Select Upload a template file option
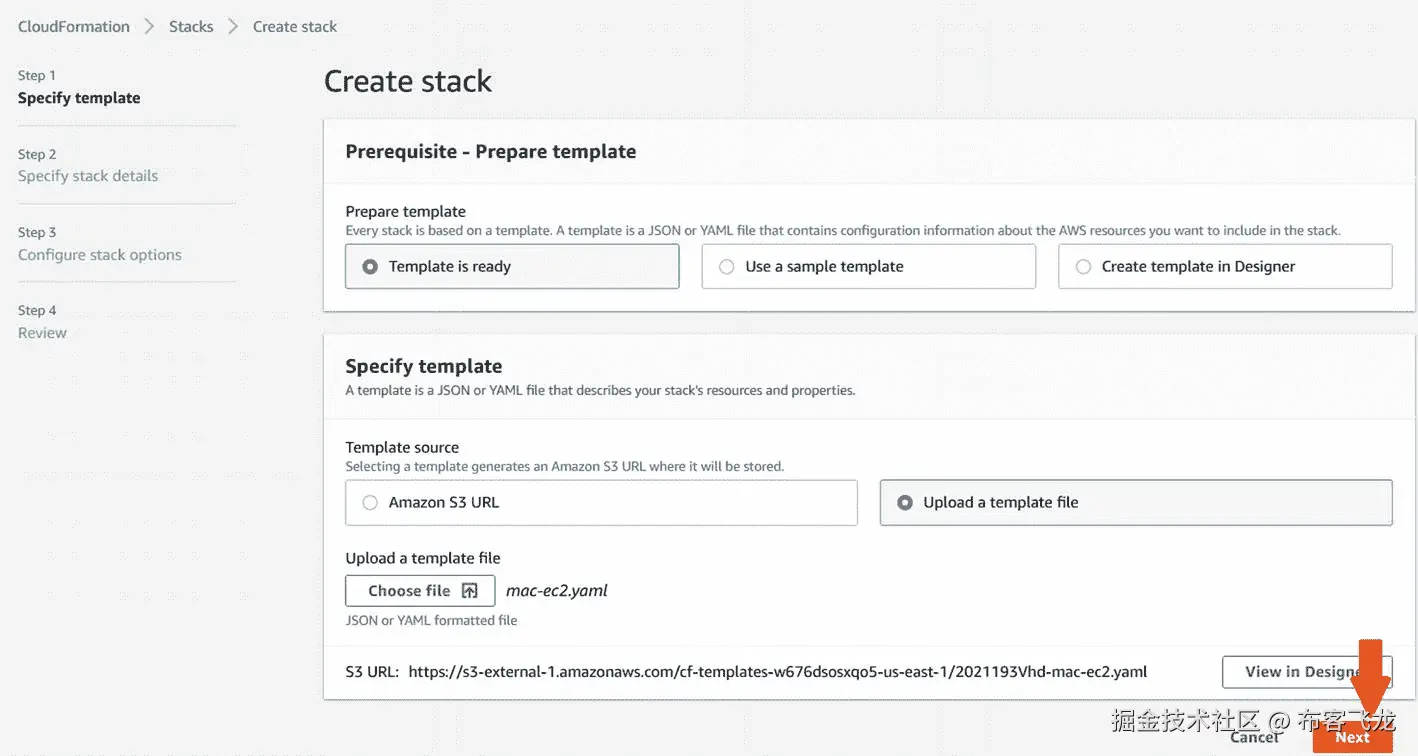Viewport: 1418px width, 756px height. click(x=905, y=503)
